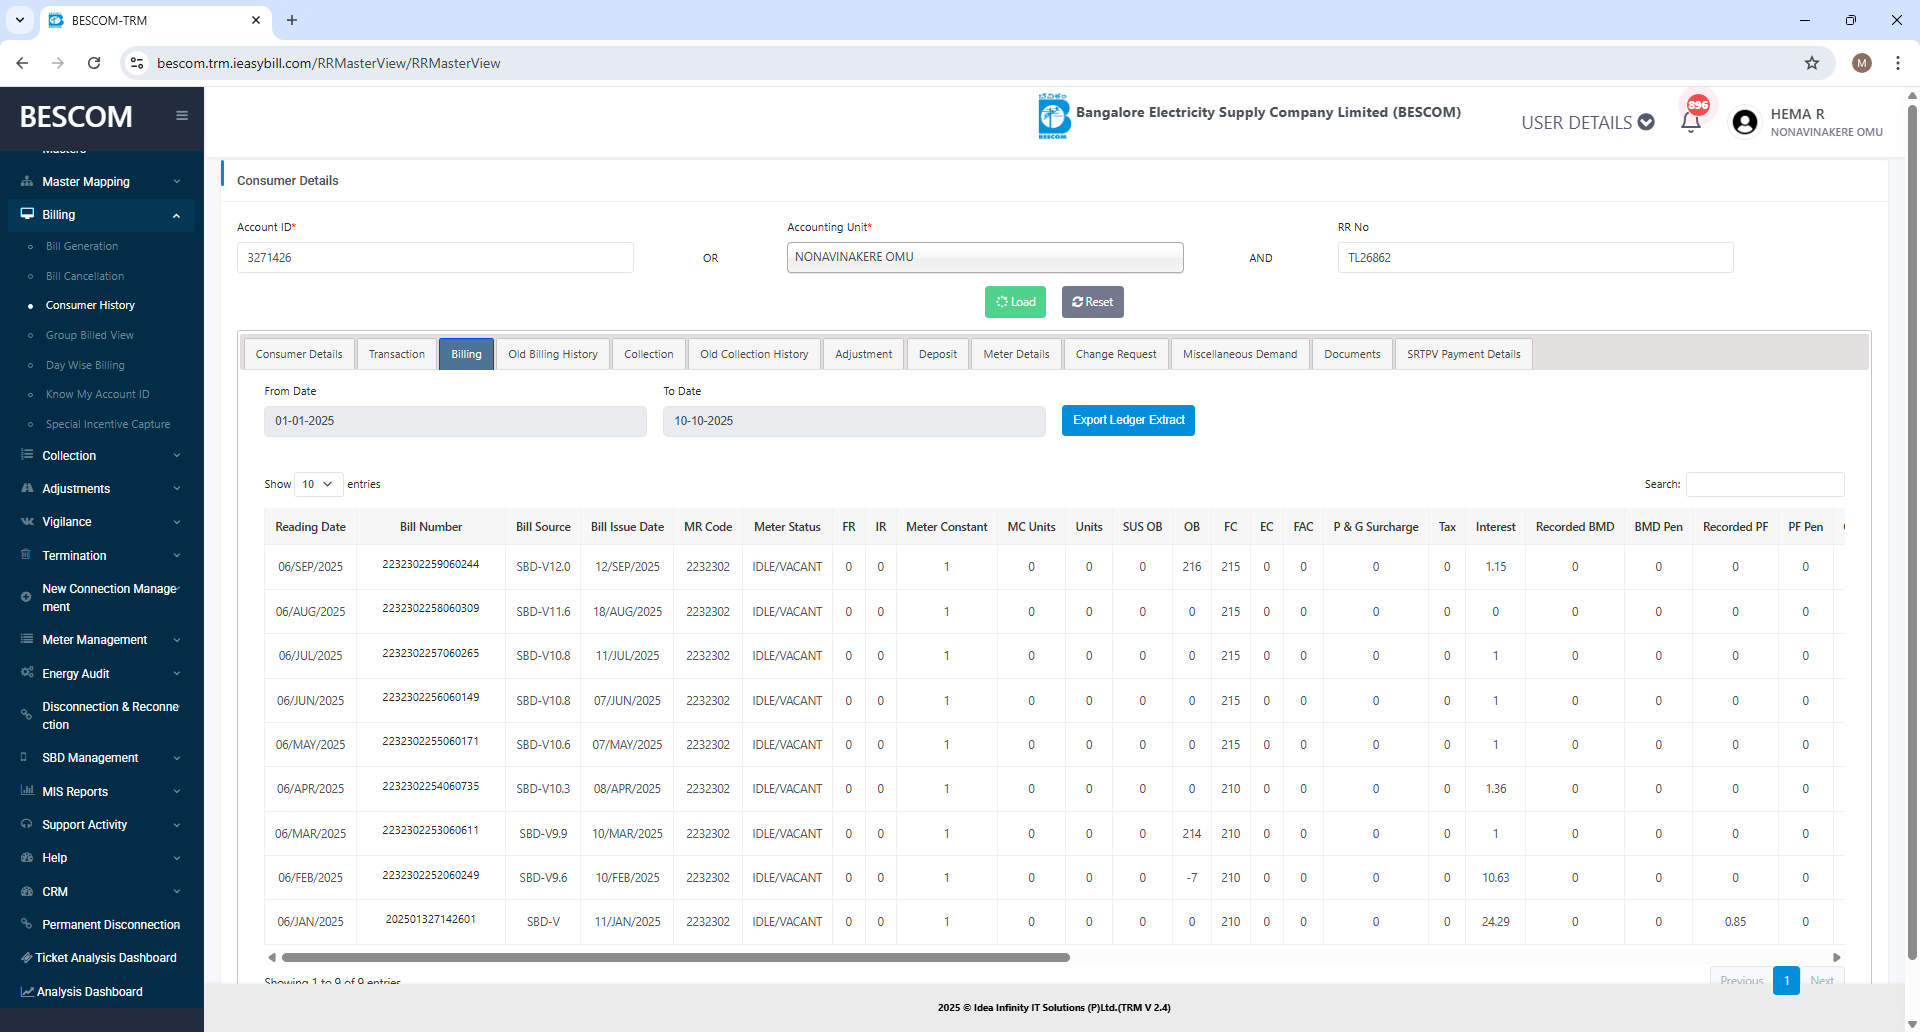This screenshot has height=1032, width=1920.
Task: Open Ticket Analysis Dashboard from sidebar
Action: pyautogui.click(x=105, y=958)
